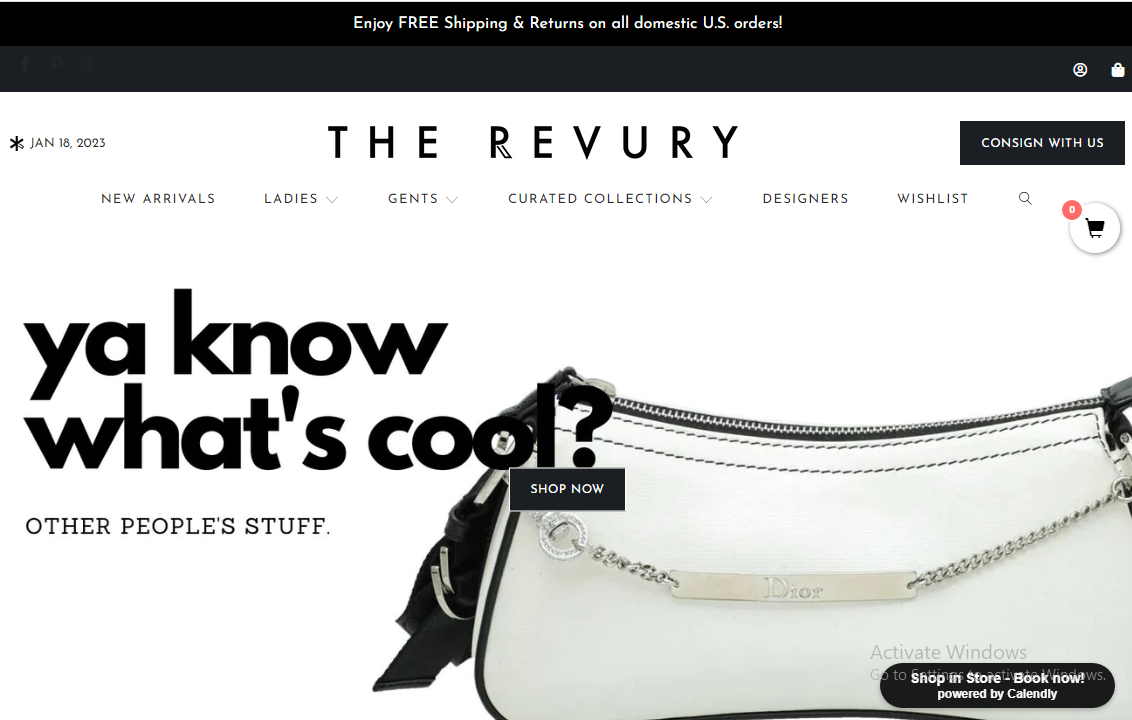Open the Instagram social icon

[x=86, y=64]
